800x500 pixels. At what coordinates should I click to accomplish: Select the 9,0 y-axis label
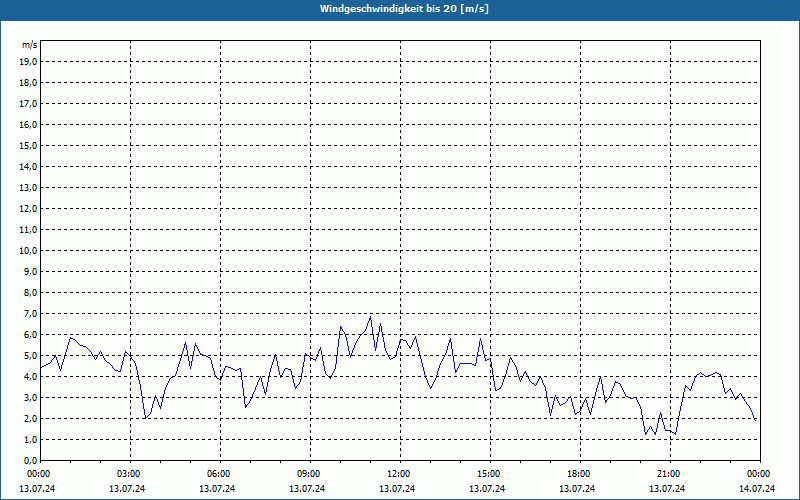(x=30, y=271)
